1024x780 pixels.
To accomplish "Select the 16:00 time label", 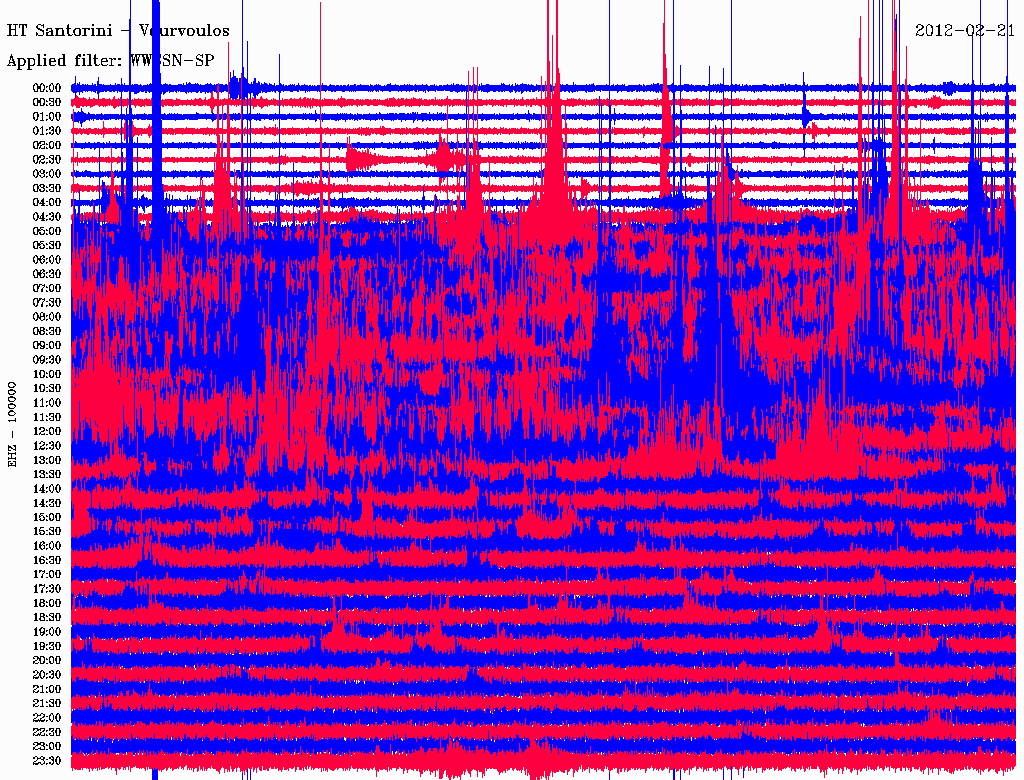I will 47,545.
